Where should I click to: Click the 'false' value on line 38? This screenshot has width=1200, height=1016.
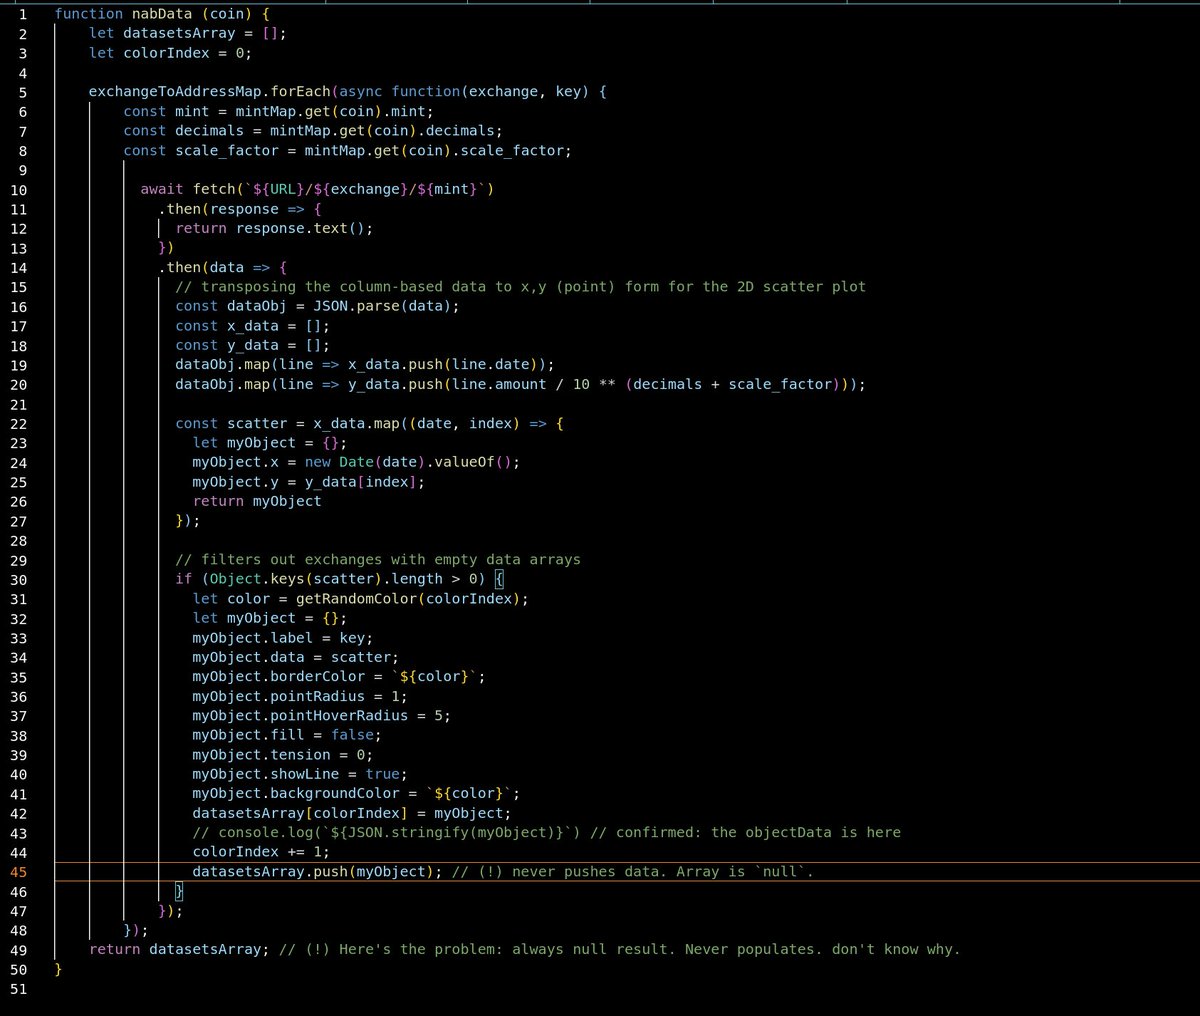352,735
